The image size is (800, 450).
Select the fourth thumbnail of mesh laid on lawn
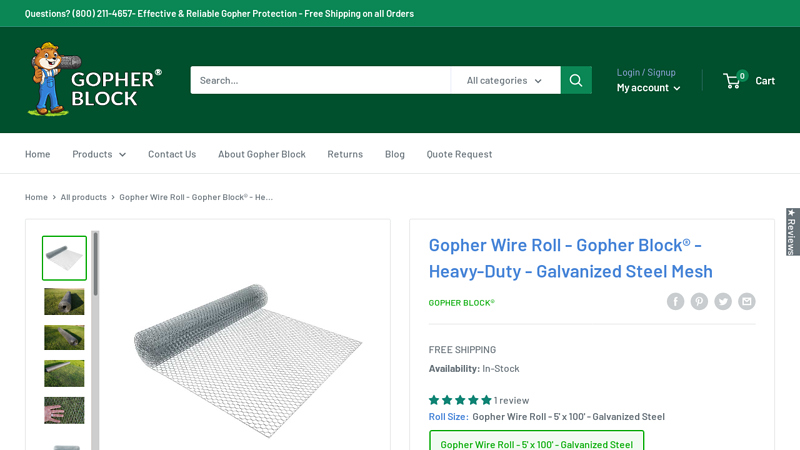(64, 373)
